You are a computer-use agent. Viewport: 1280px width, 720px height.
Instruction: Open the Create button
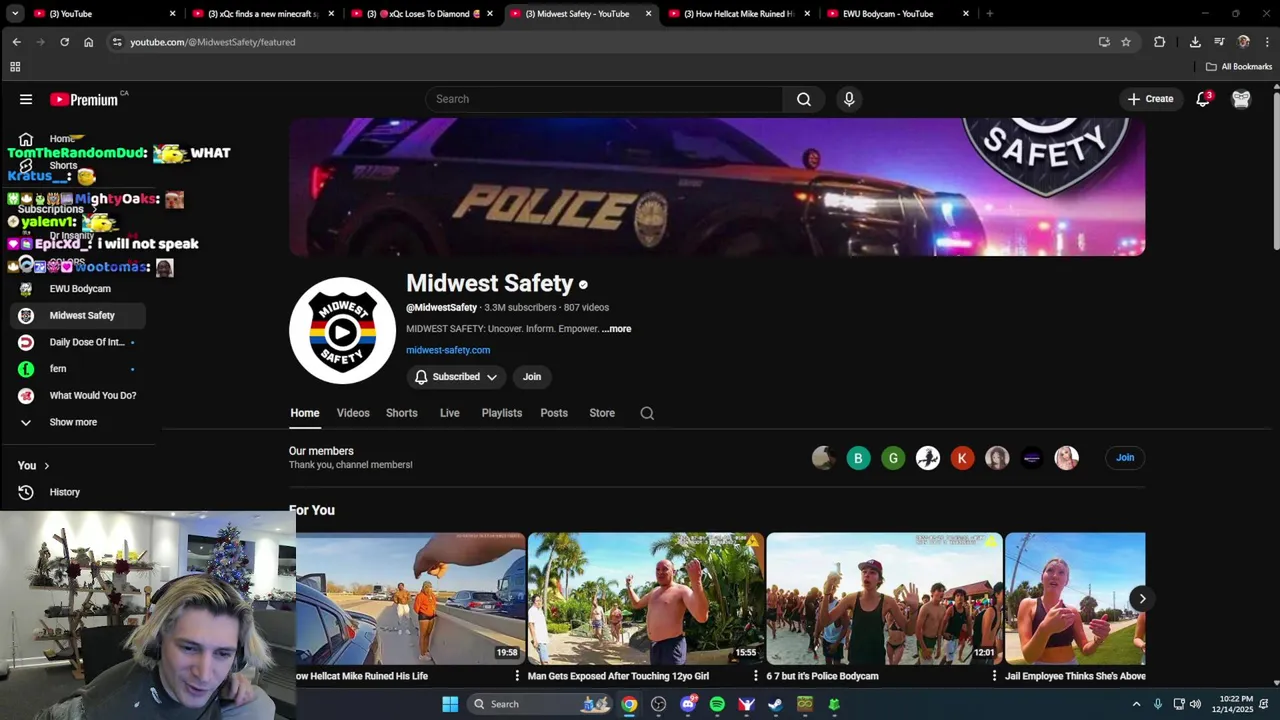[x=1150, y=99]
